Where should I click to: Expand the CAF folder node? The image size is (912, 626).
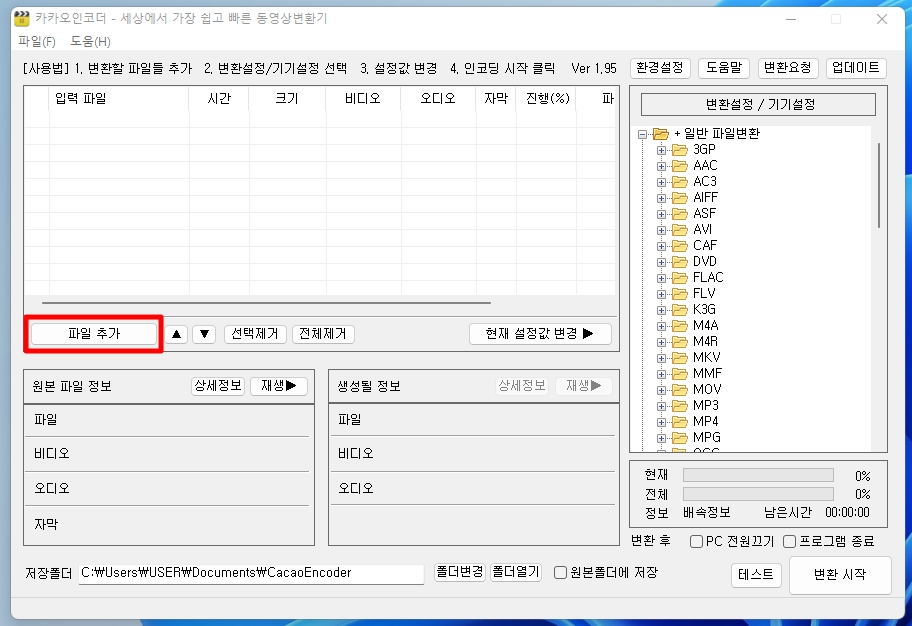(x=661, y=246)
